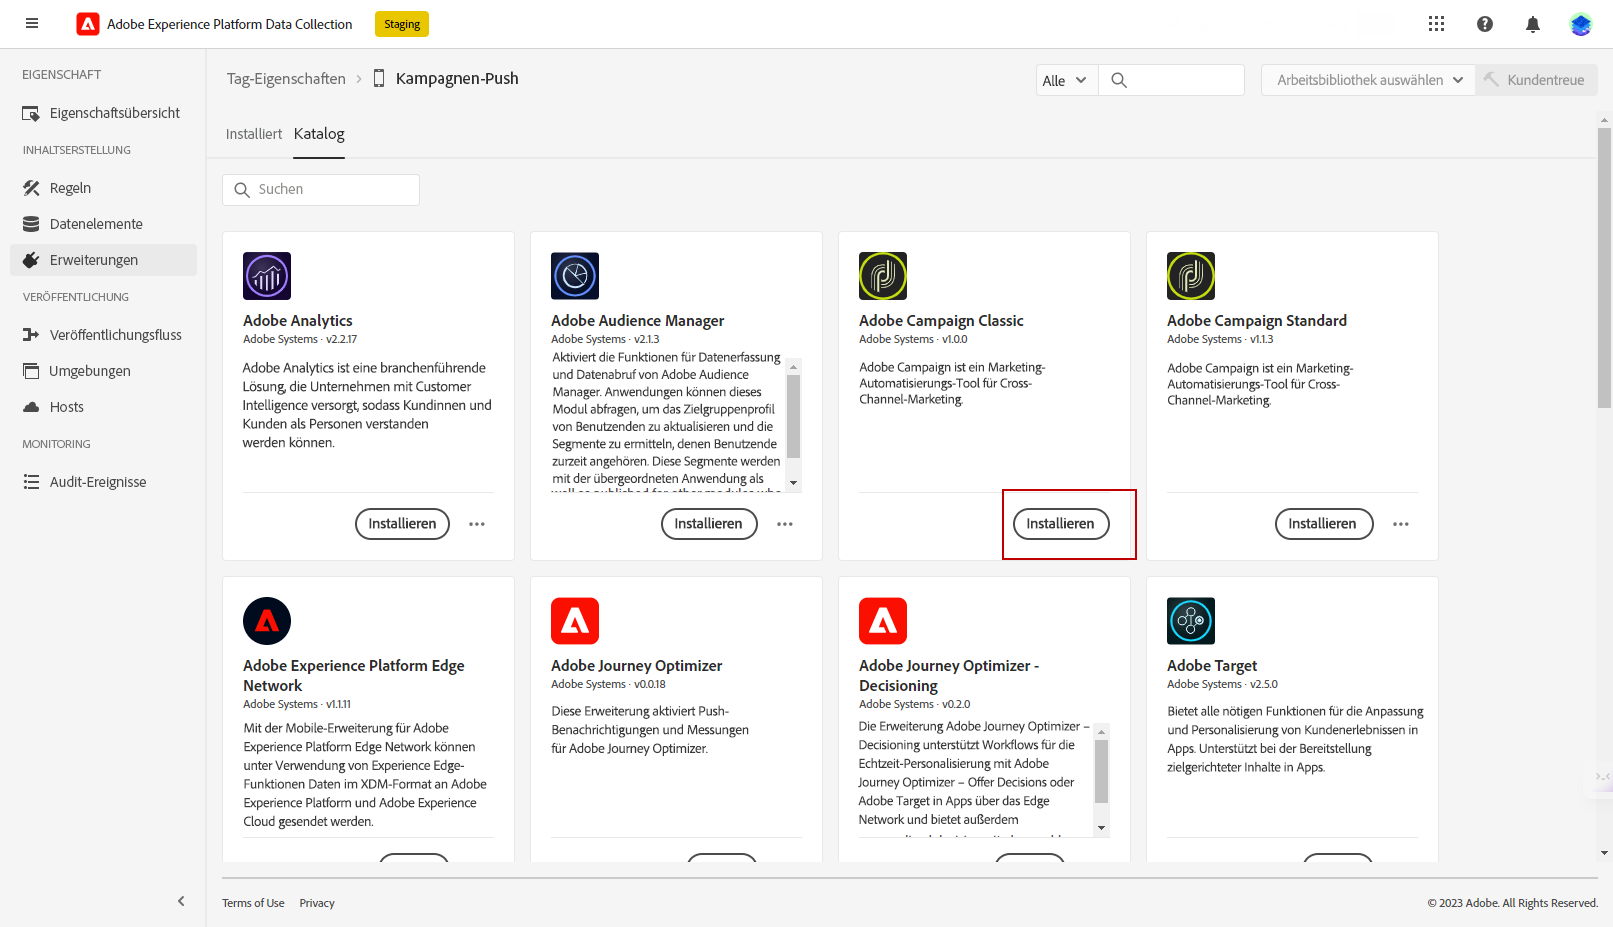Open Eigenschaftsübersicht in the sidebar

click(103, 113)
